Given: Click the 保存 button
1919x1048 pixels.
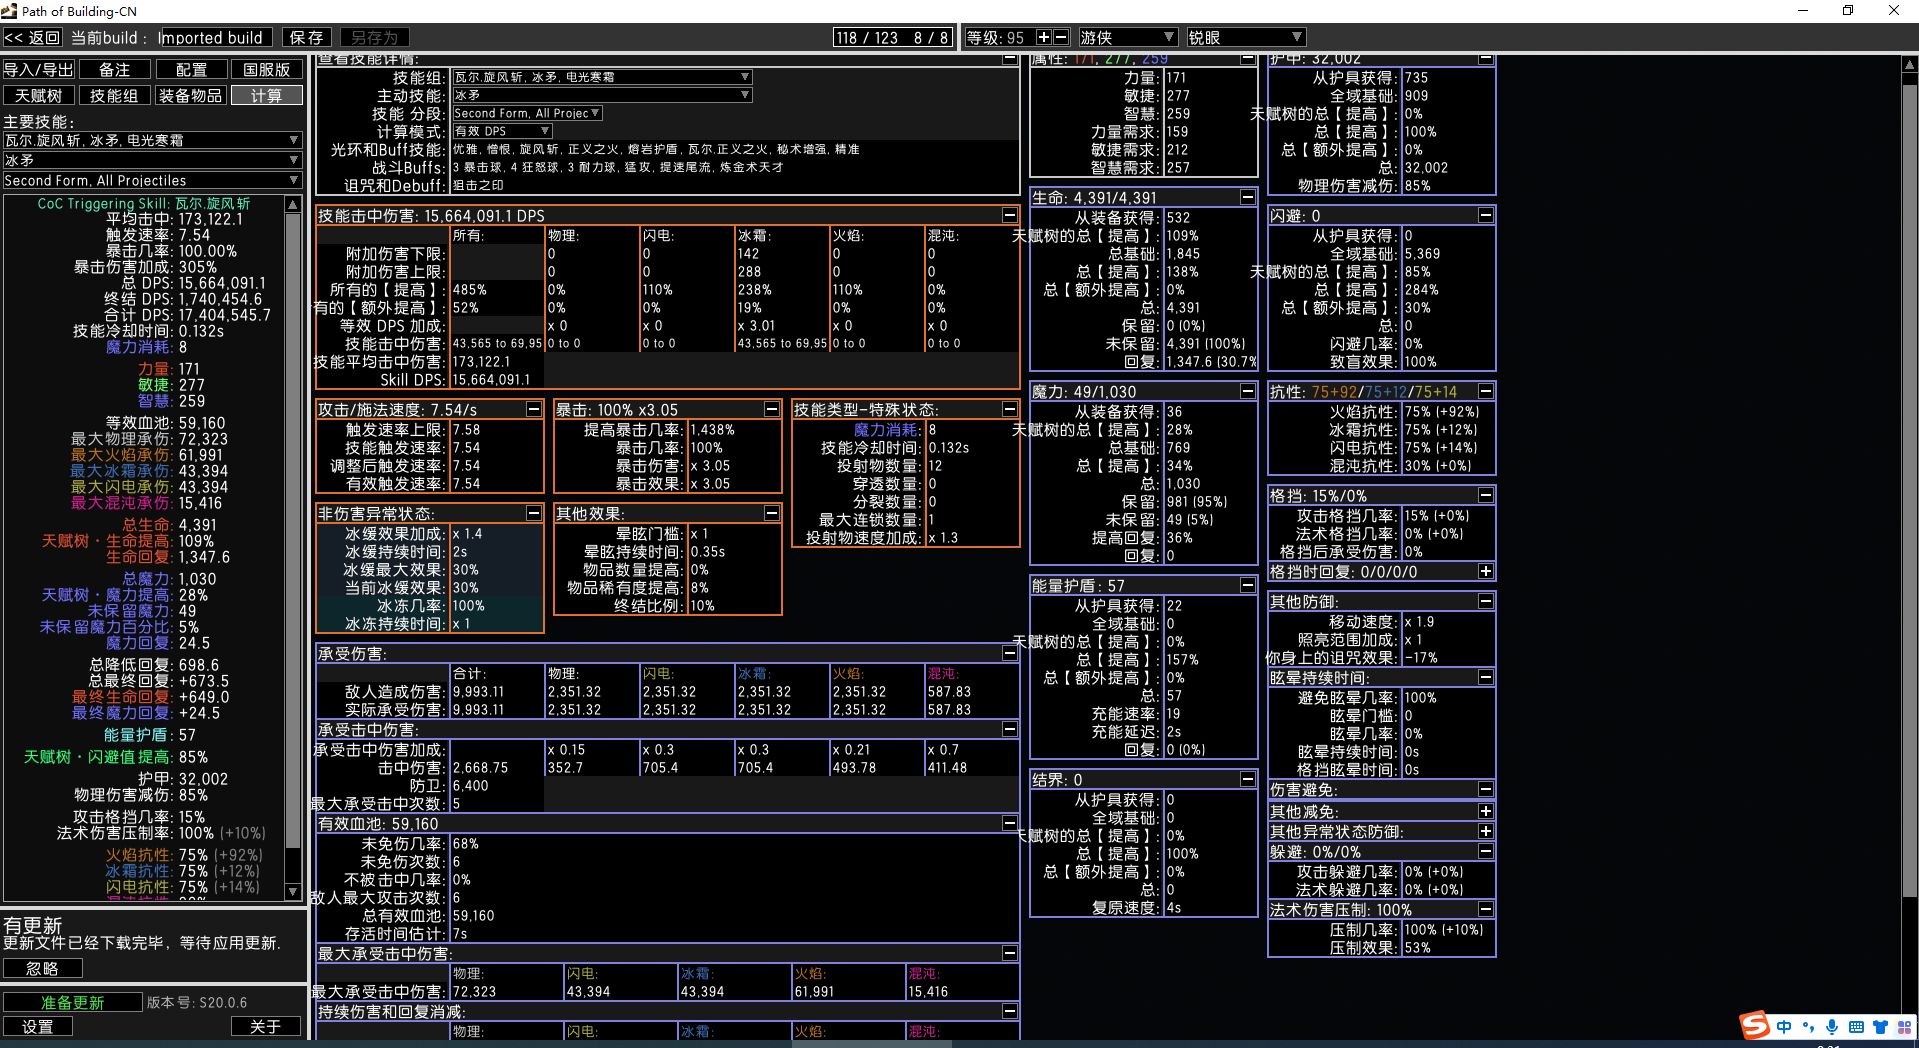Looking at the screenshot, I should 306,37.
